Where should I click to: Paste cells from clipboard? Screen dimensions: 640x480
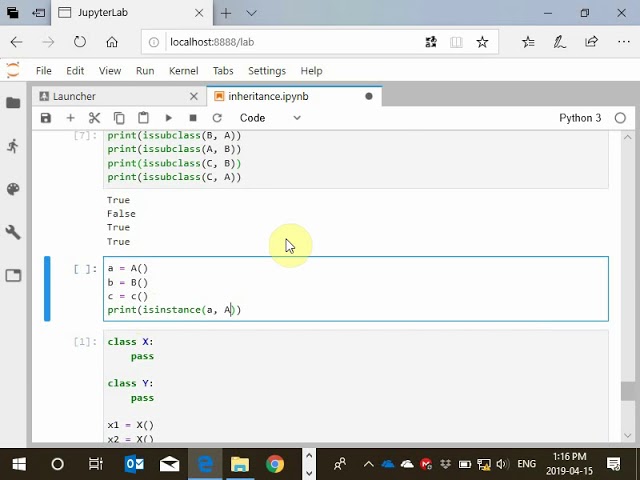coord(143,118)
